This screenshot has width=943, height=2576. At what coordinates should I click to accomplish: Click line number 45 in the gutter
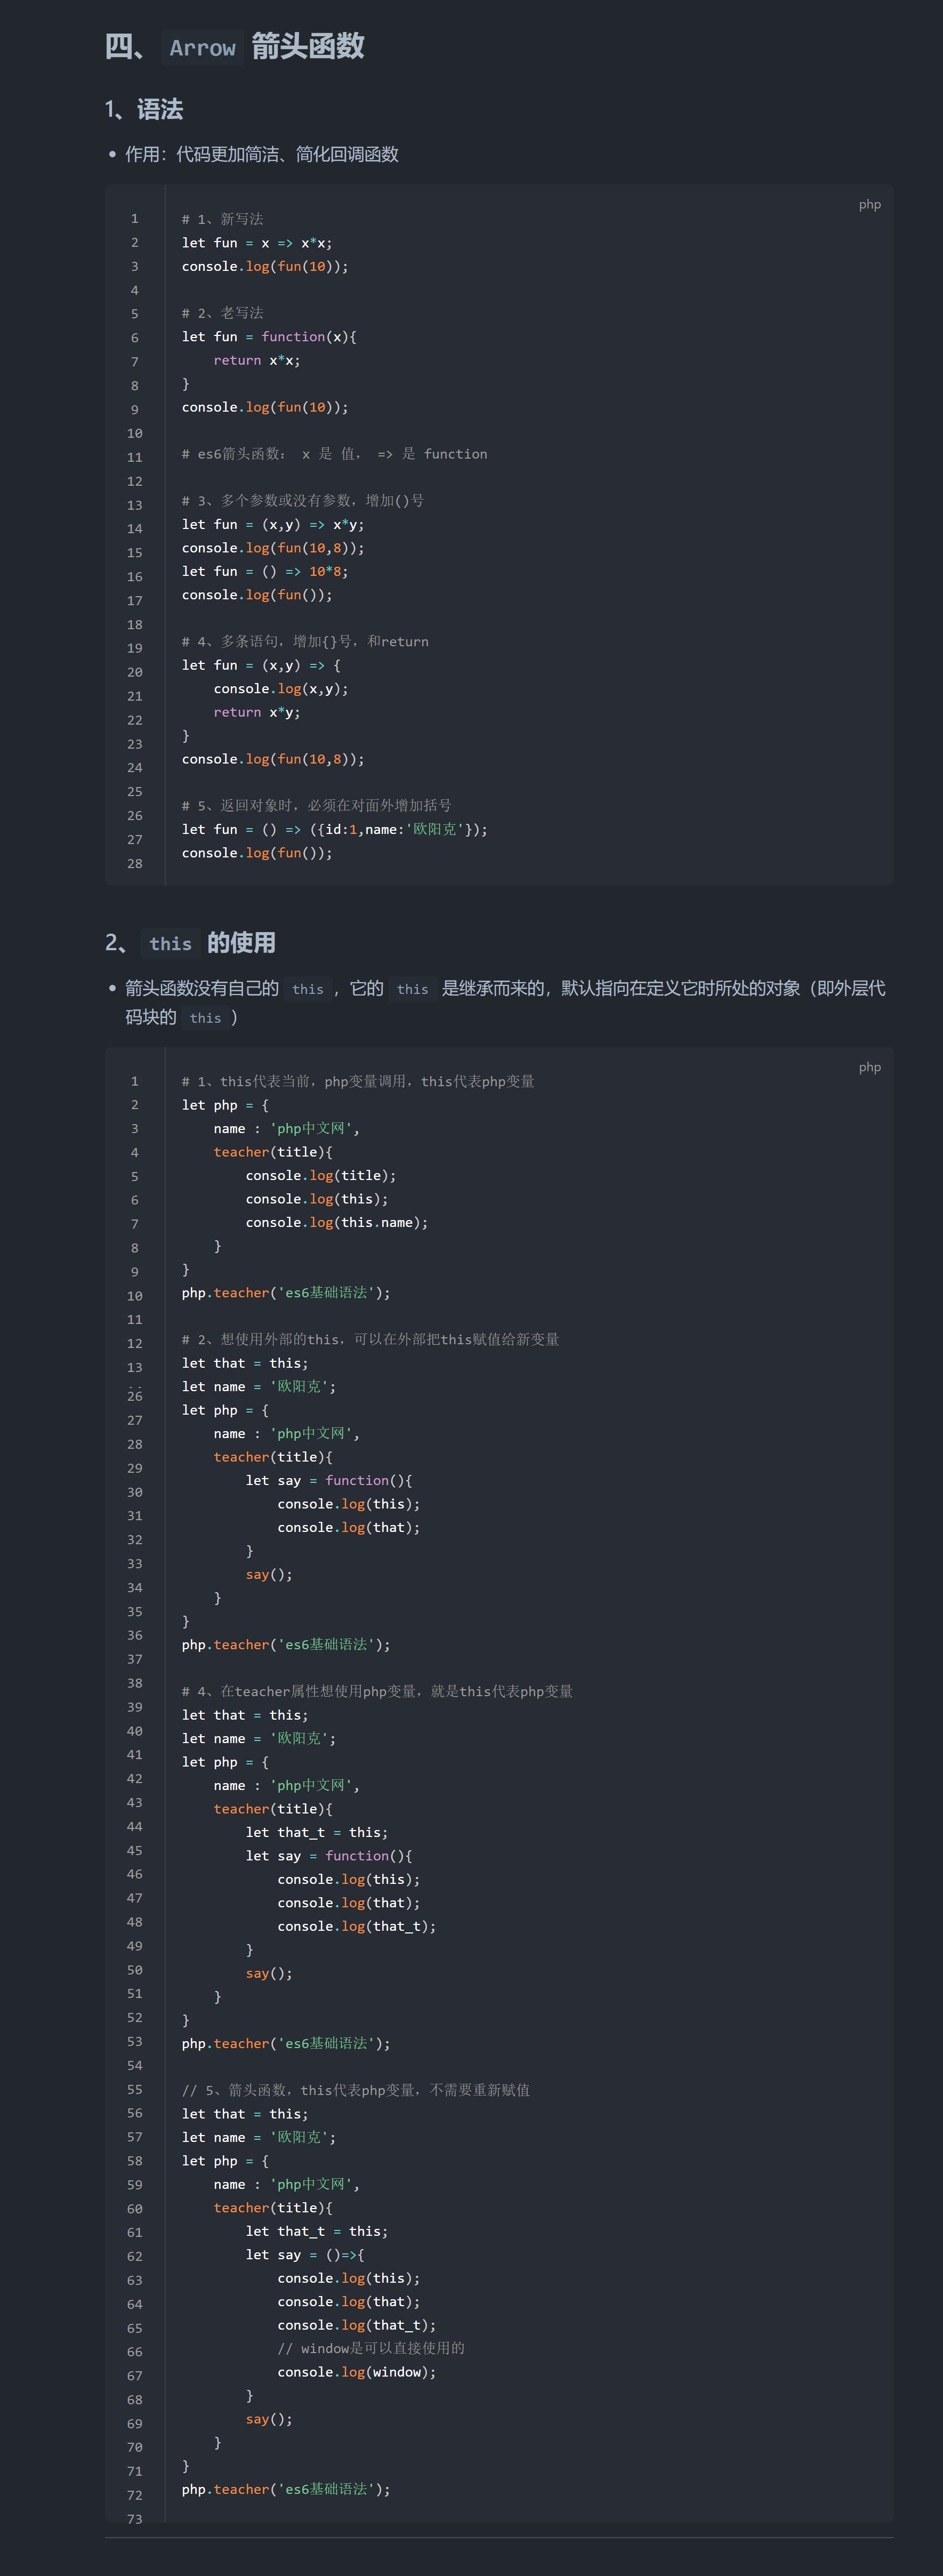135,1851
